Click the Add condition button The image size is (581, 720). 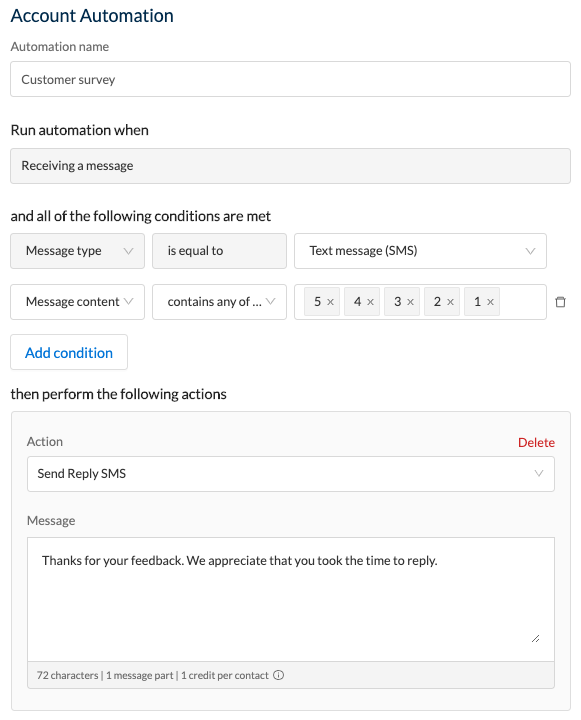69,352
